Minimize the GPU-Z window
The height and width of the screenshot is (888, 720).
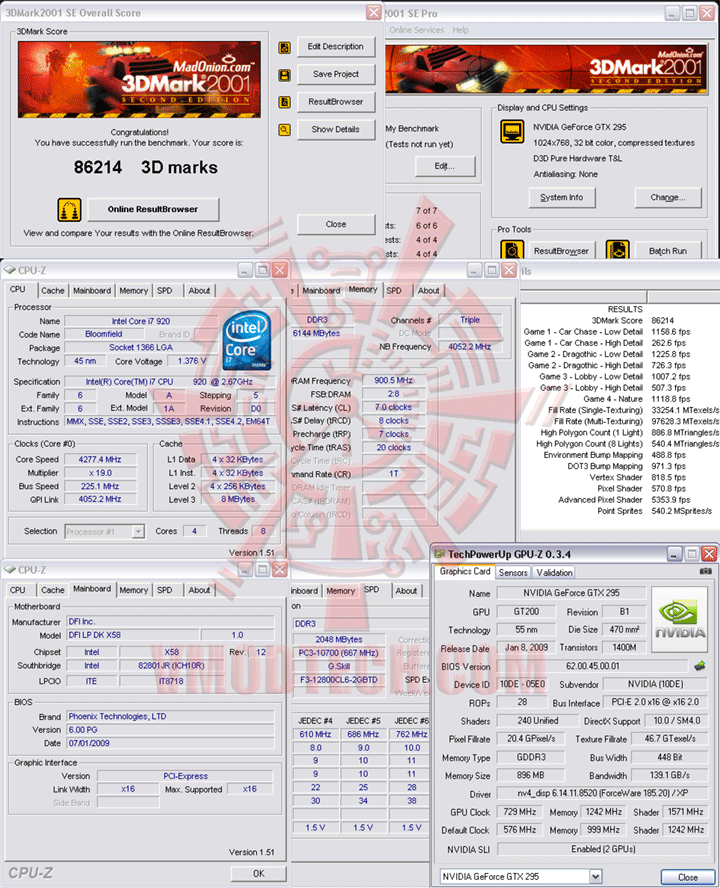coord(674,554)
